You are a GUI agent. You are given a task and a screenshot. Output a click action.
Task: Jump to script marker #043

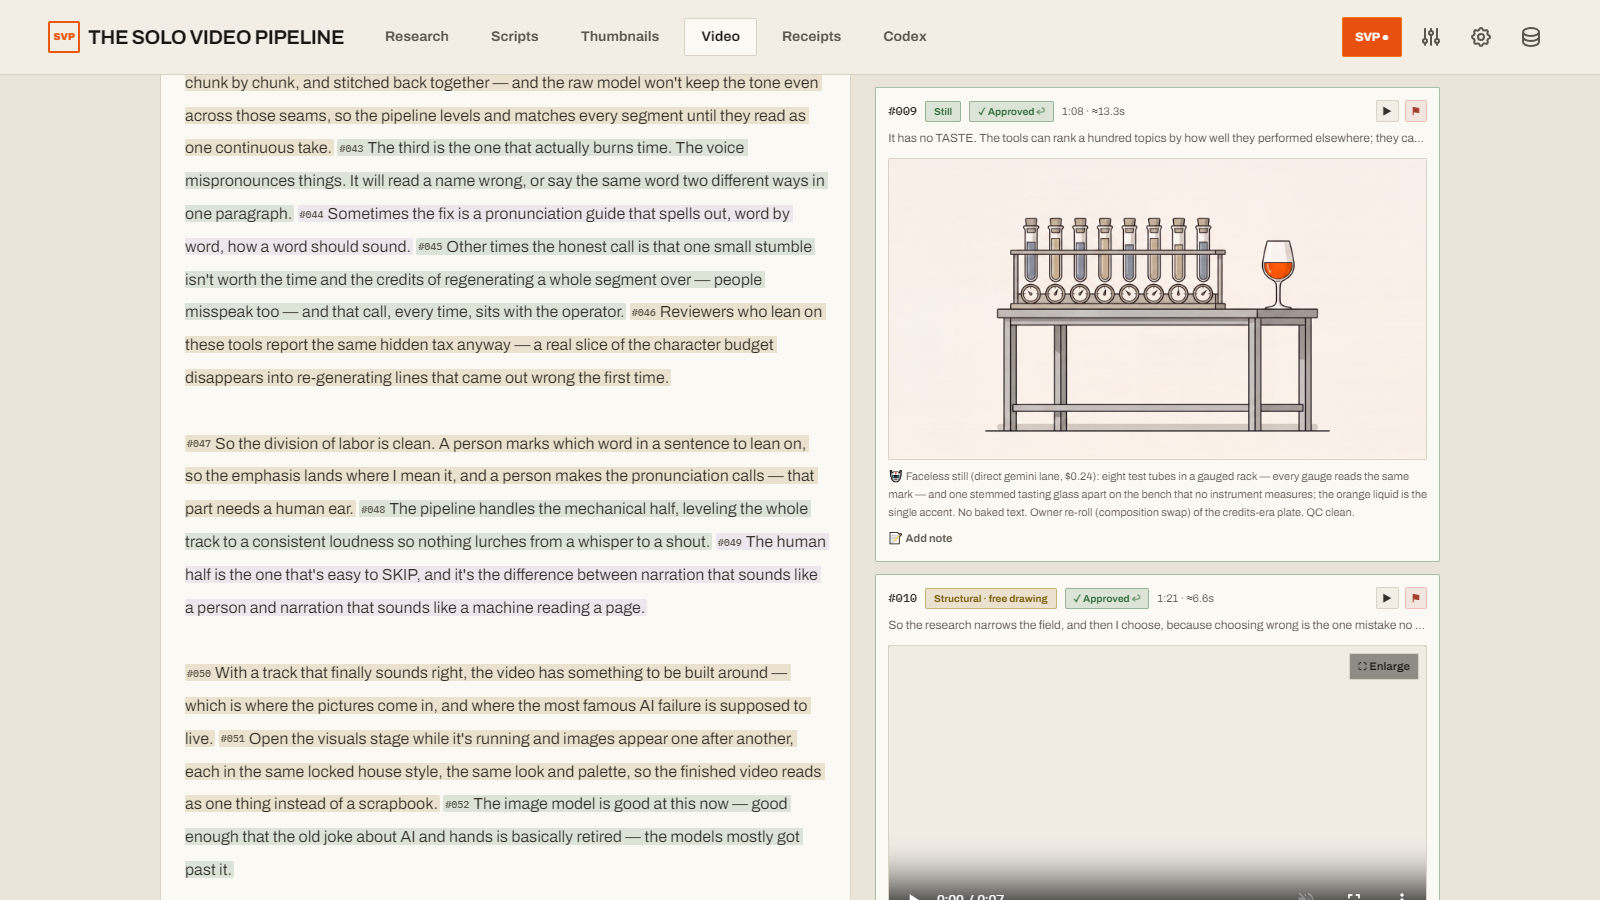click(x=351, y=148)
